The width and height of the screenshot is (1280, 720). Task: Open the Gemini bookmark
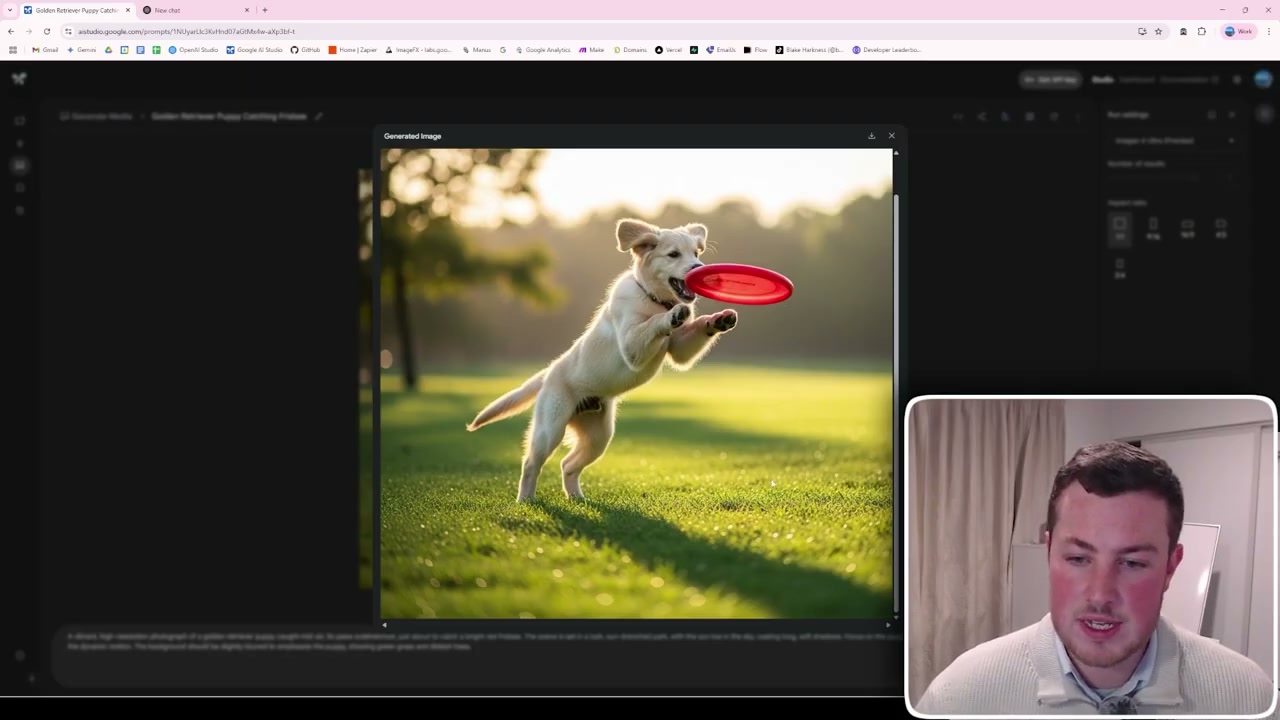pos(82,50)
